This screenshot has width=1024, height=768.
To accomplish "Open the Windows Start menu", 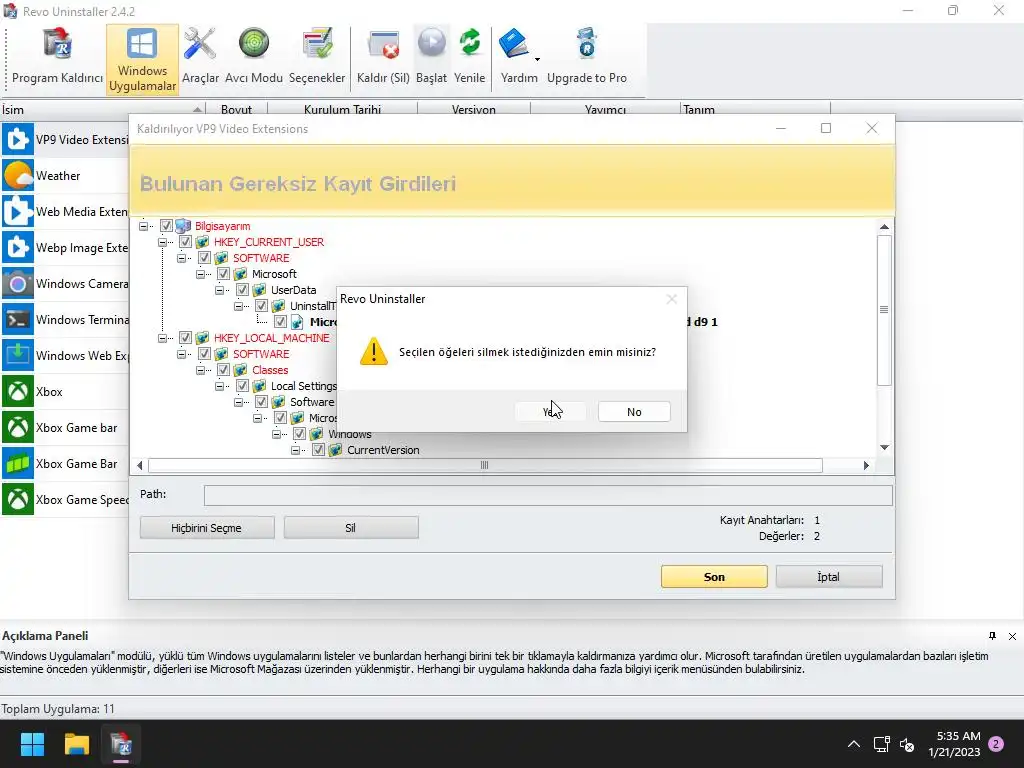I will 32,744.
